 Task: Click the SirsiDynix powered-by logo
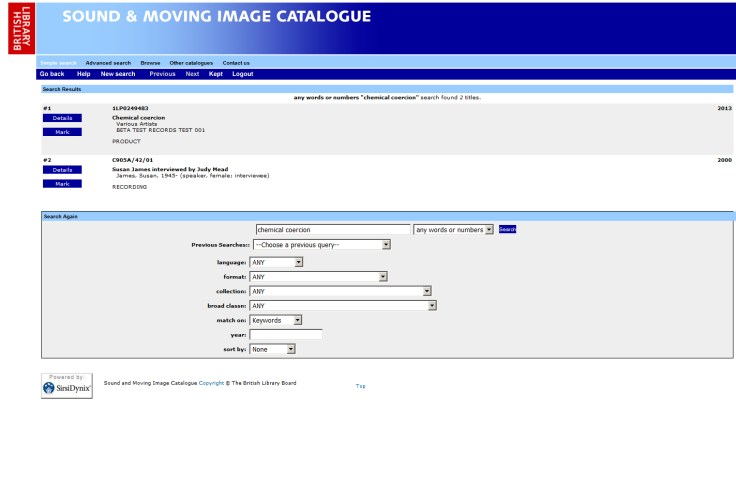[x=67, y=386]
